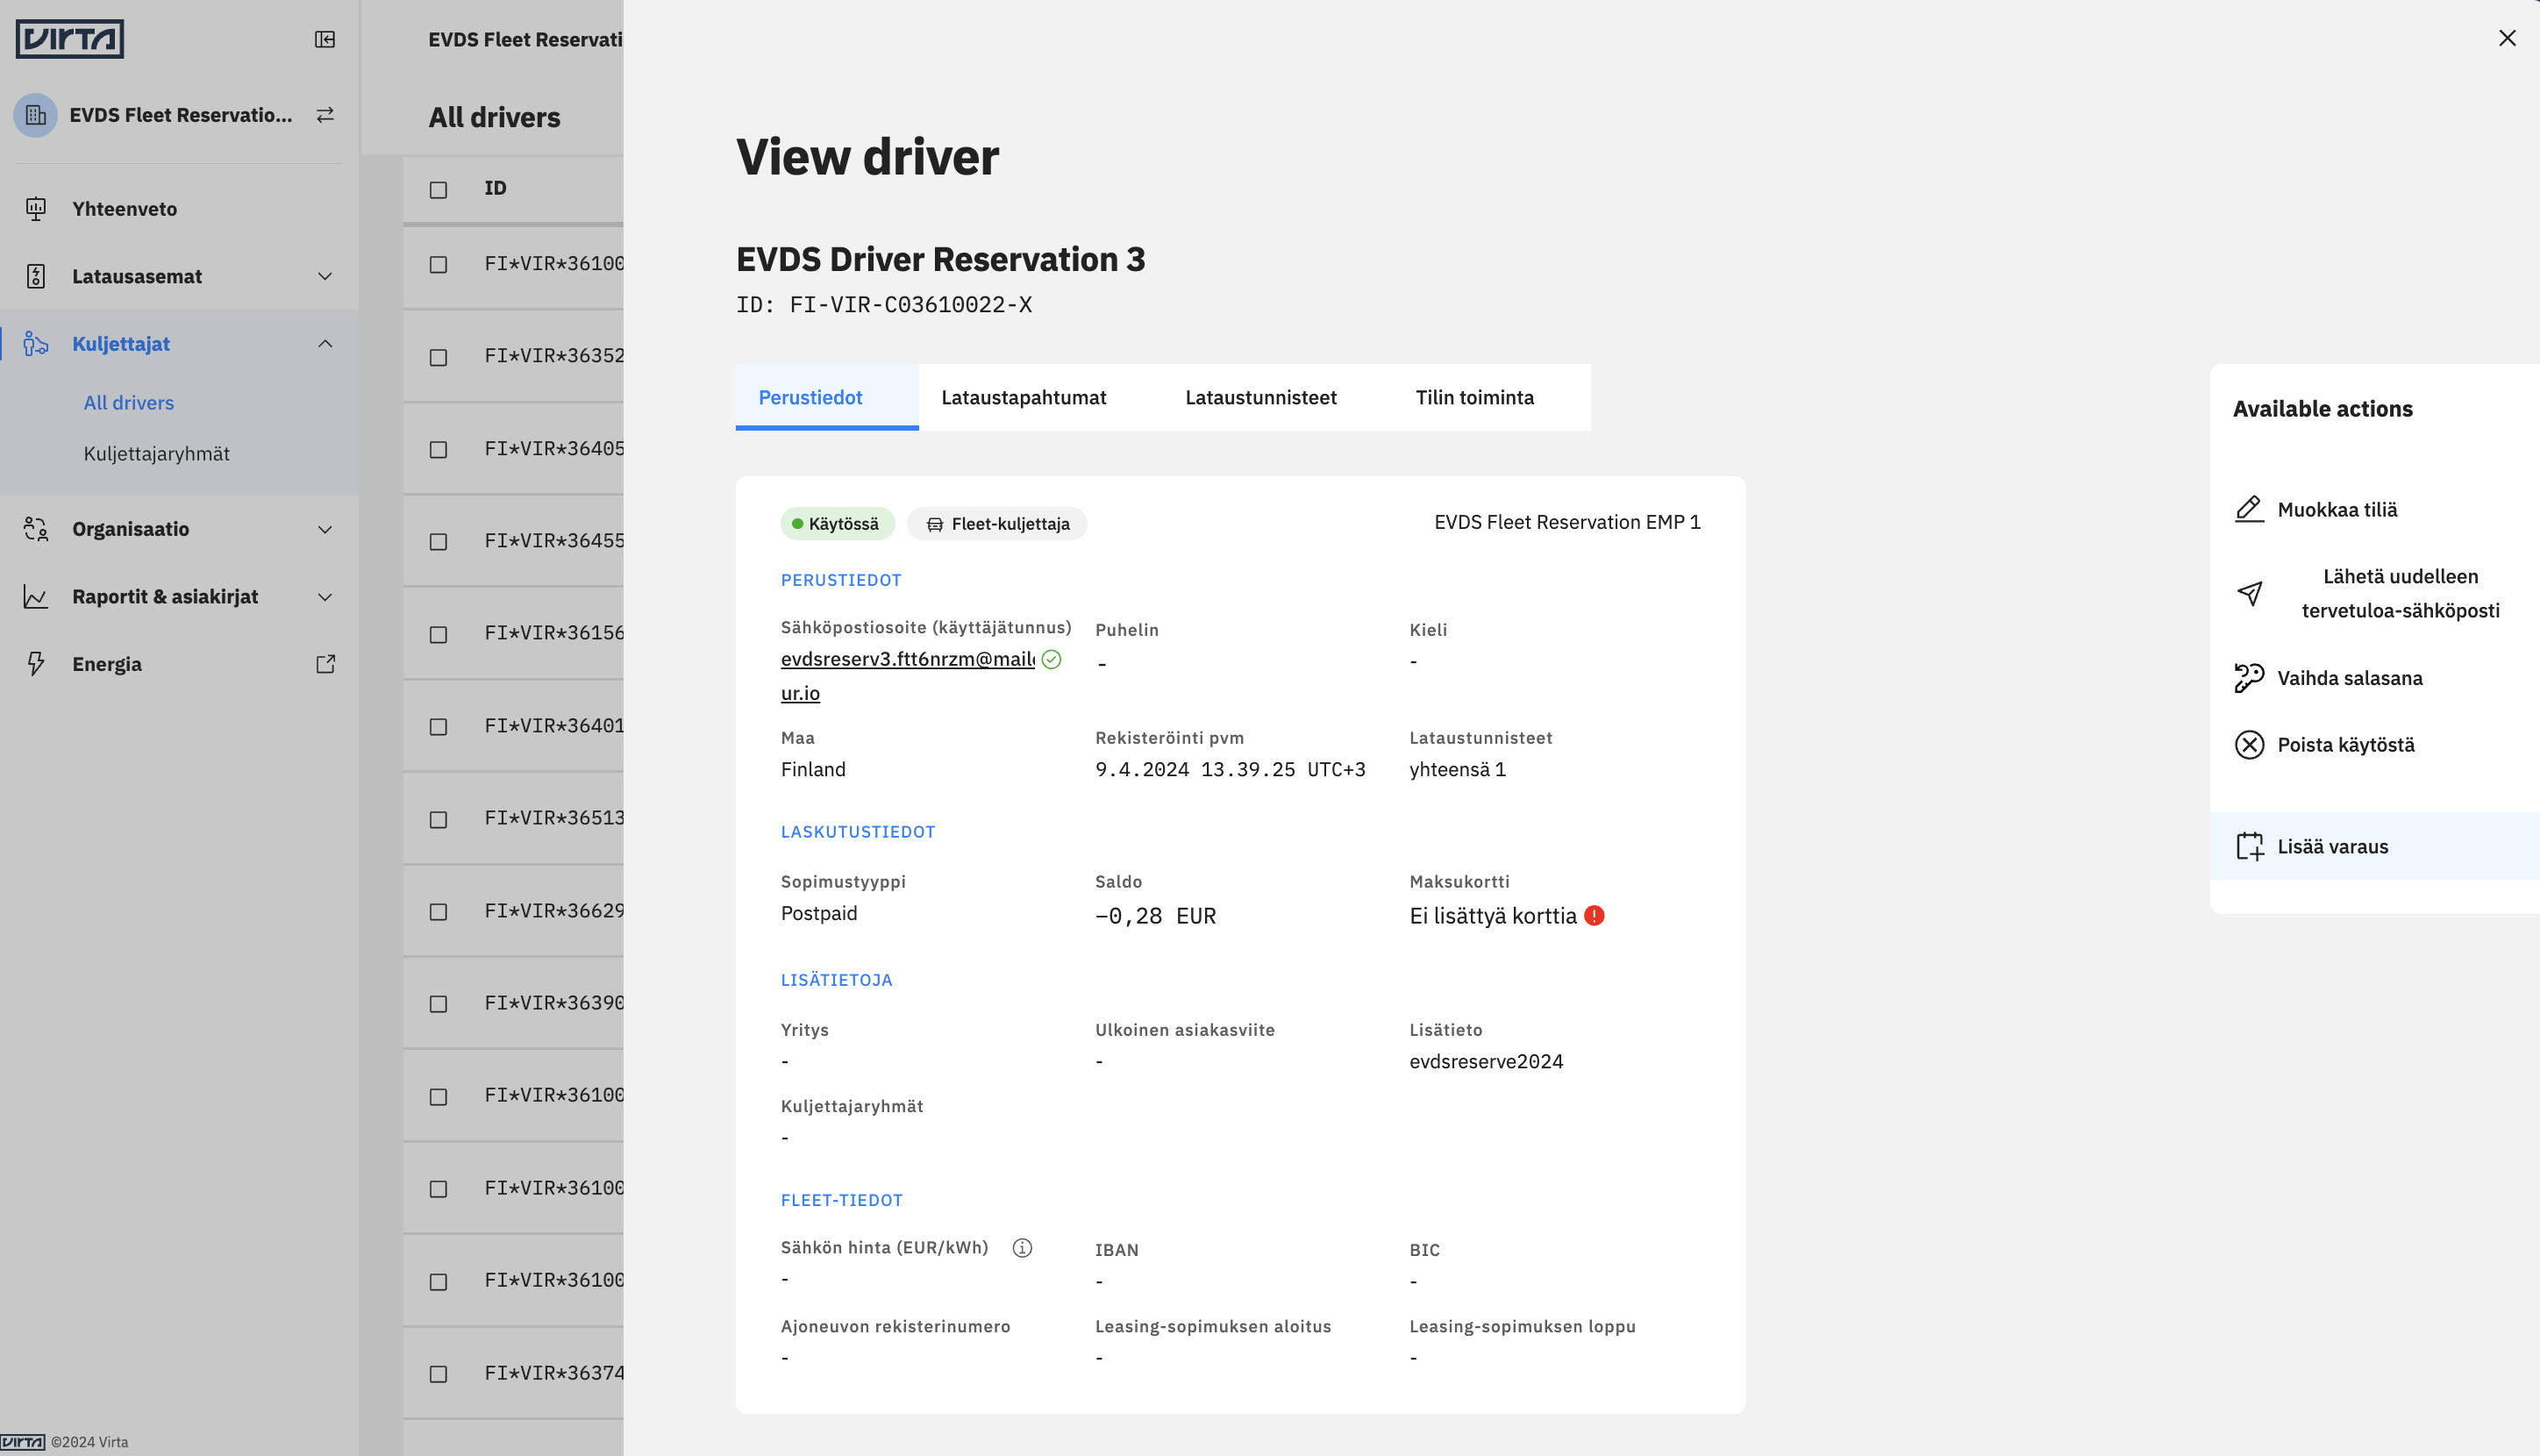Click the FI*VIR*36374 row ID
Image resolution: width=2540 pixels, height=1456 pixels.
[554, 1372]
